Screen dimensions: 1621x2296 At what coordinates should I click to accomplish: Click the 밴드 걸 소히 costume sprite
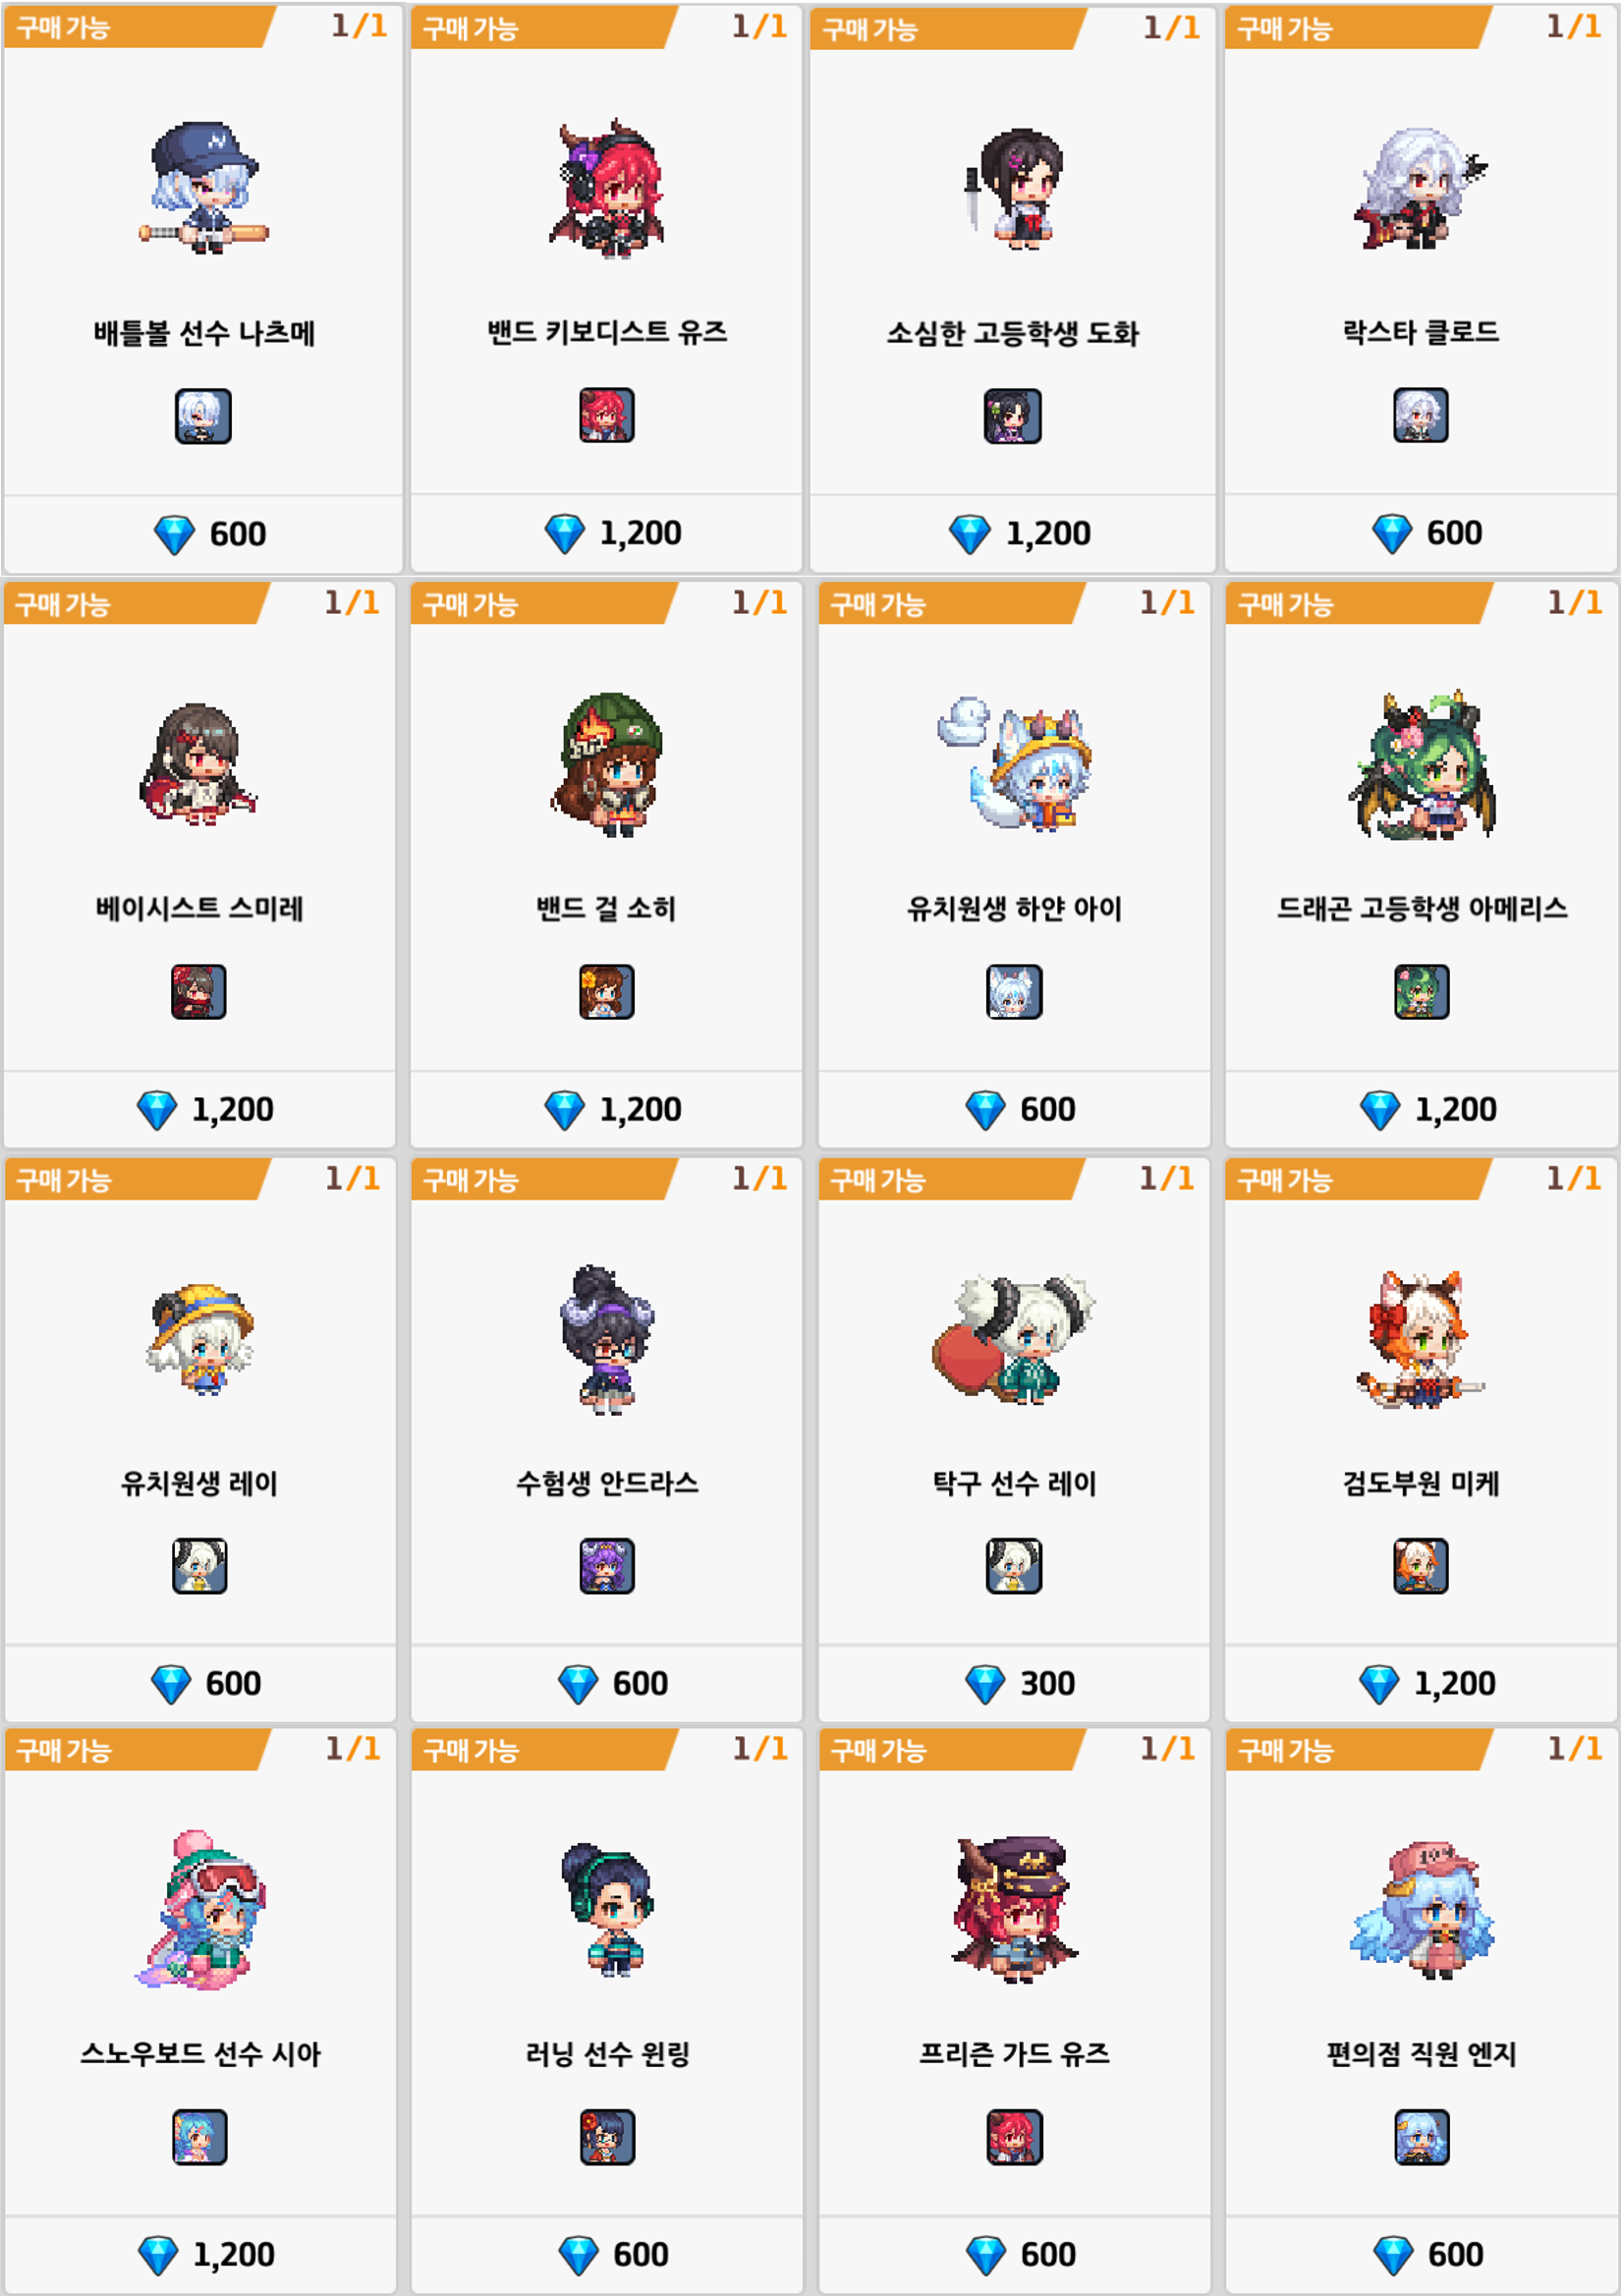606,765
